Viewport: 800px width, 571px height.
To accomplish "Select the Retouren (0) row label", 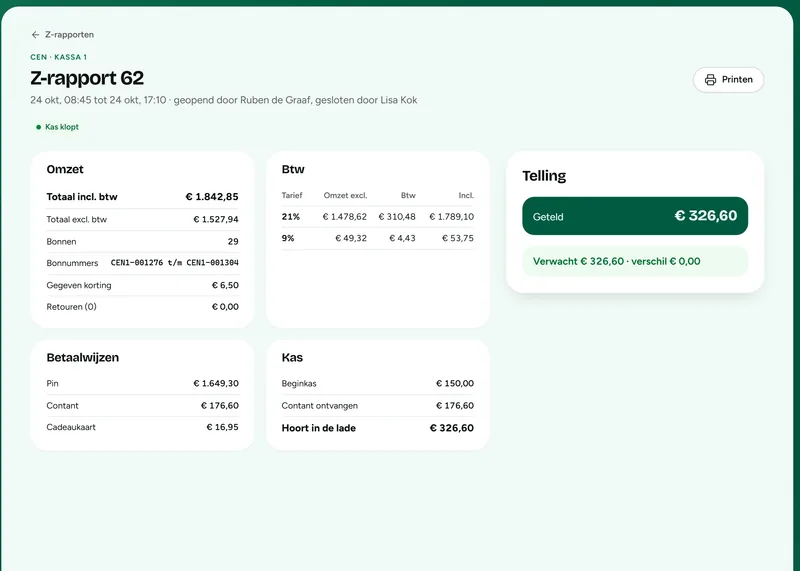I will click(x=71, y=307).
